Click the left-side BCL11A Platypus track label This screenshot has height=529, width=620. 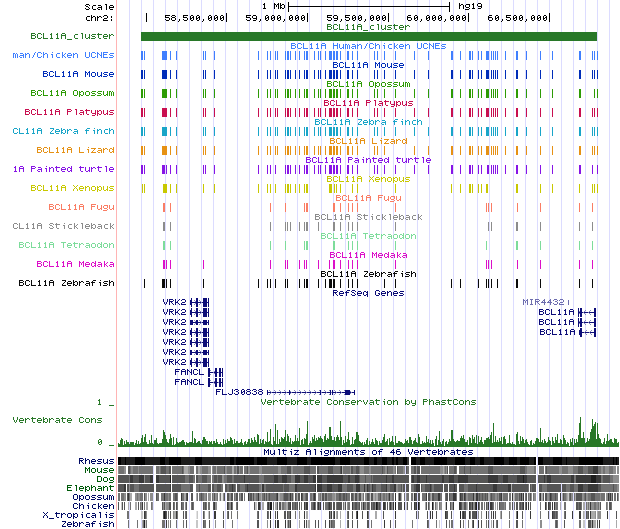[69, 112]
